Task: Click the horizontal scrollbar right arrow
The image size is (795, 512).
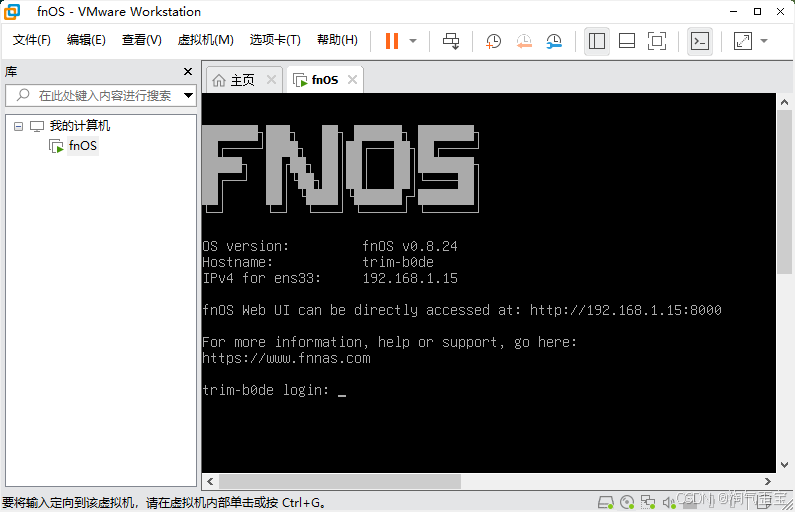Action: pos(768,481)
